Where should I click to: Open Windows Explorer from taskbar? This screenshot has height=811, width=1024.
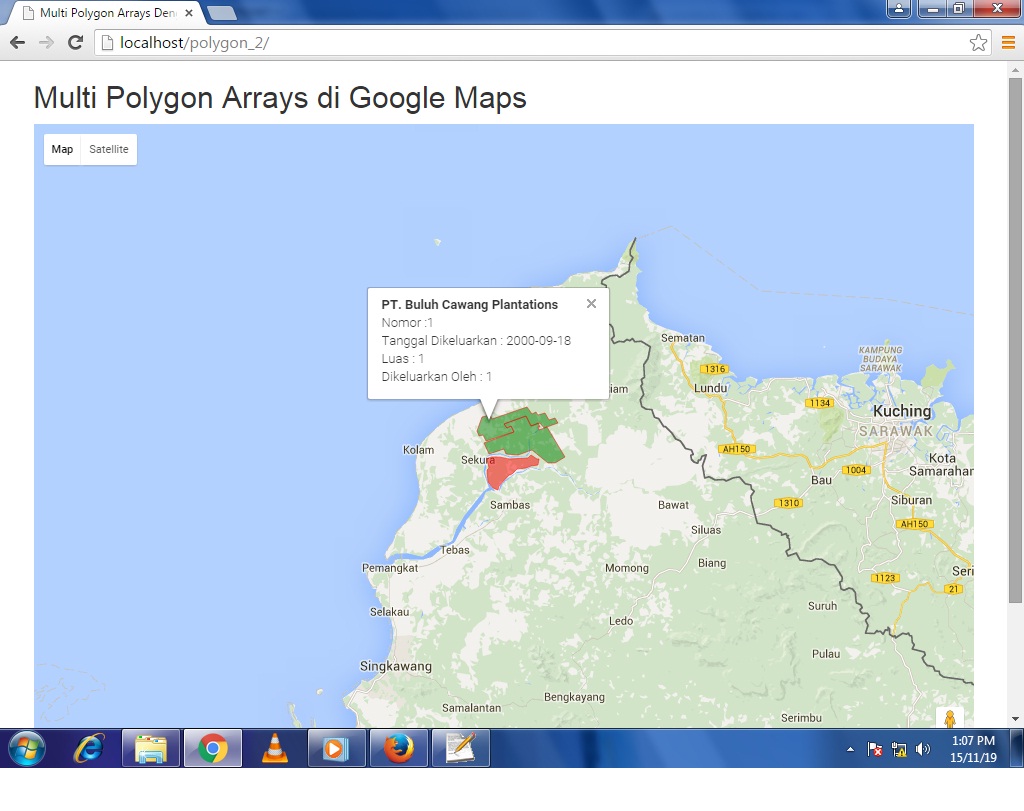point(151,748)
